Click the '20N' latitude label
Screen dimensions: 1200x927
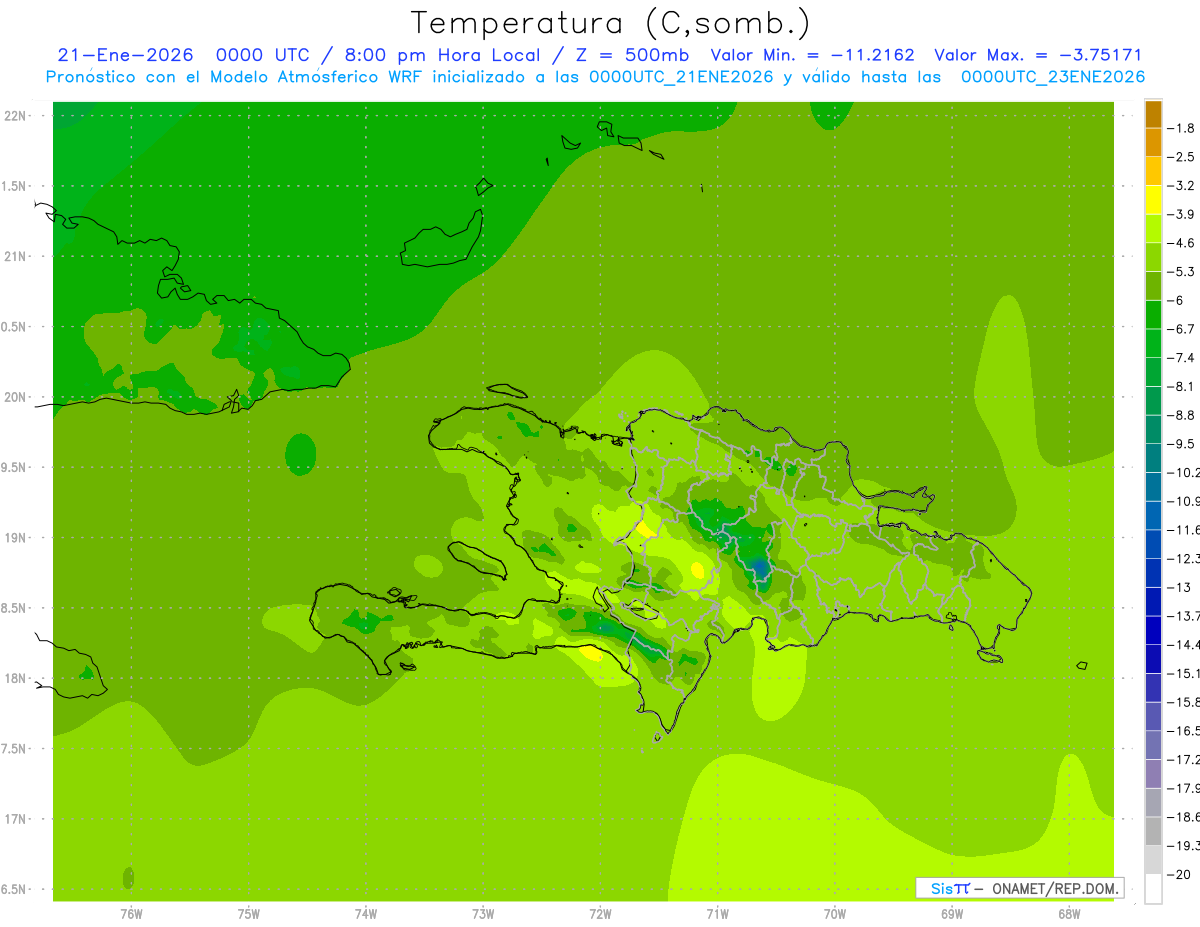point(14,397)
